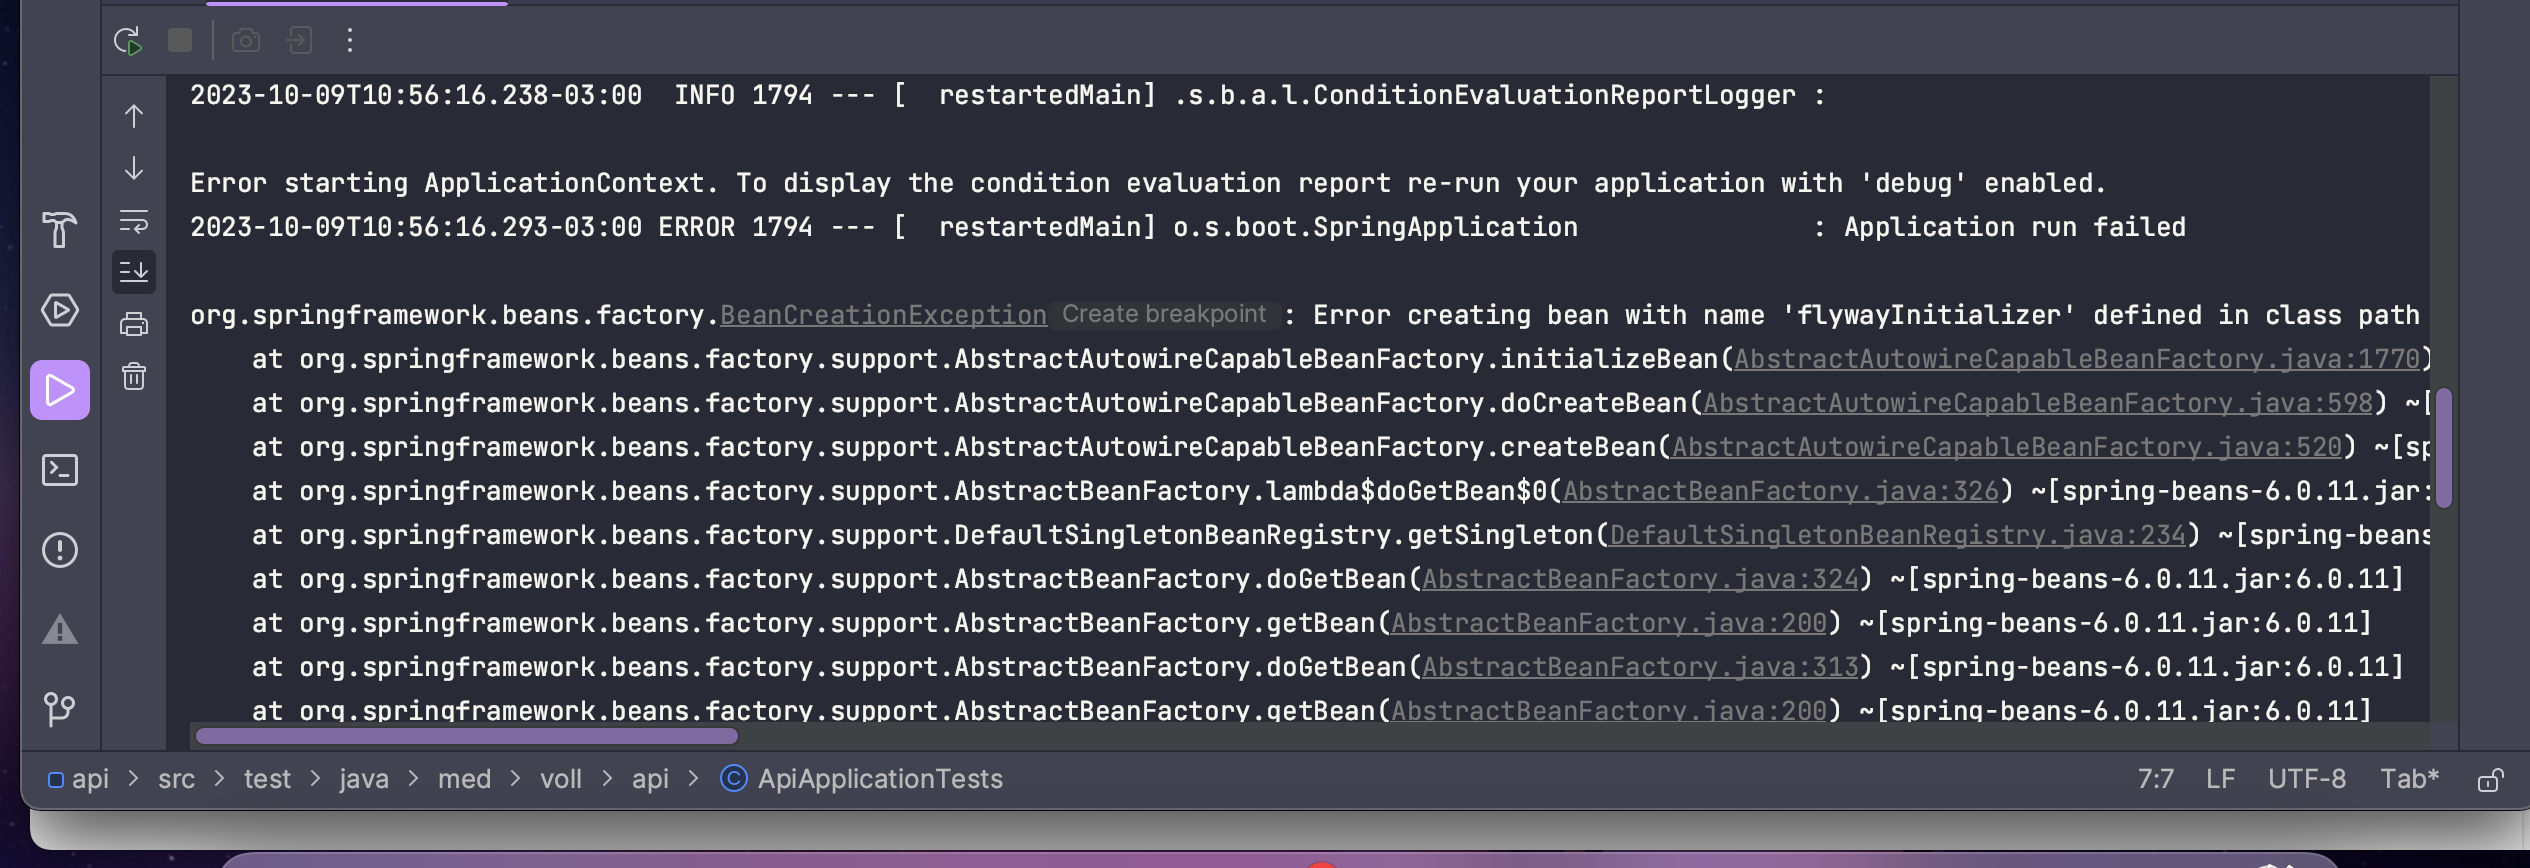This screenshot has height=868, width=2530.
Task: Select the src breadcrumb
Action: [x=176, y=779]
